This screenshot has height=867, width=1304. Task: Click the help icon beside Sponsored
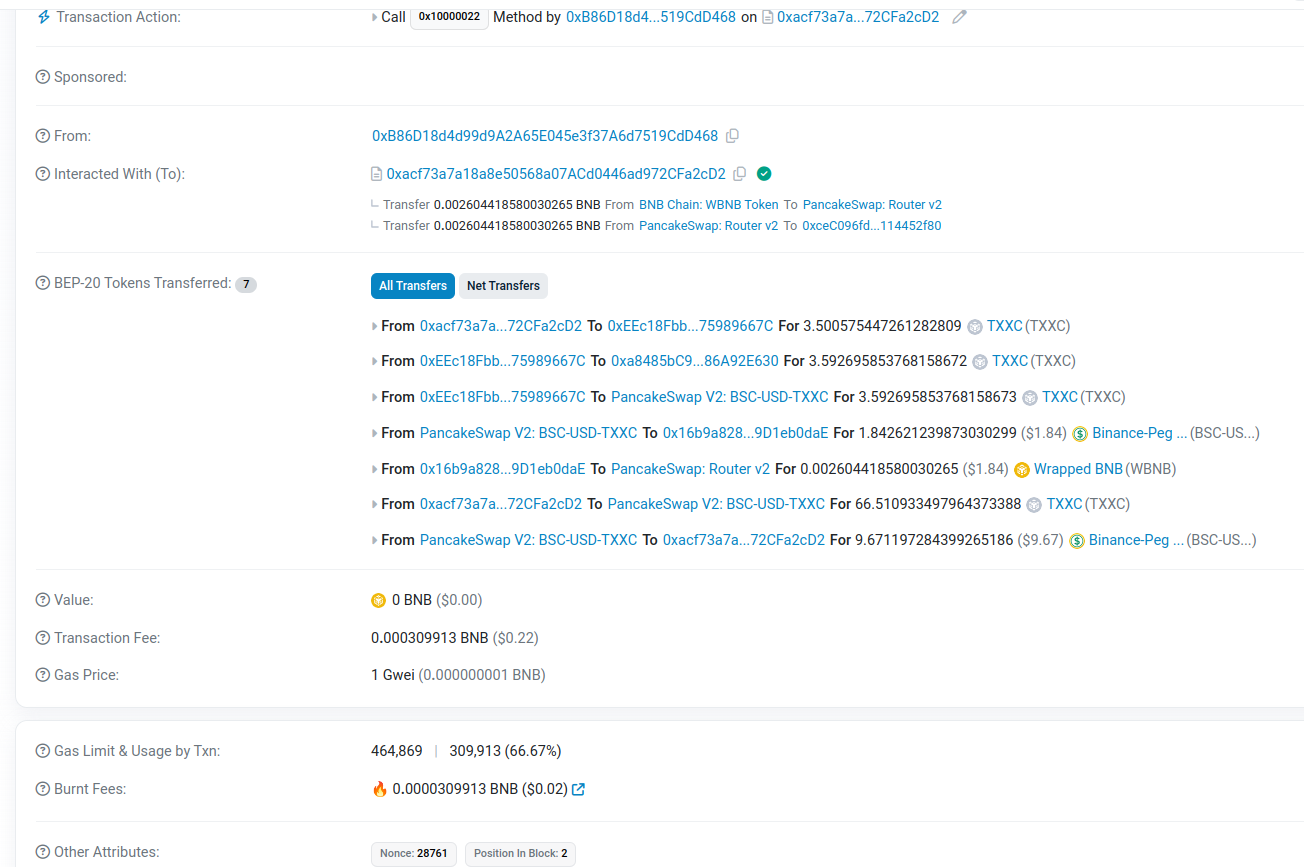42,77
